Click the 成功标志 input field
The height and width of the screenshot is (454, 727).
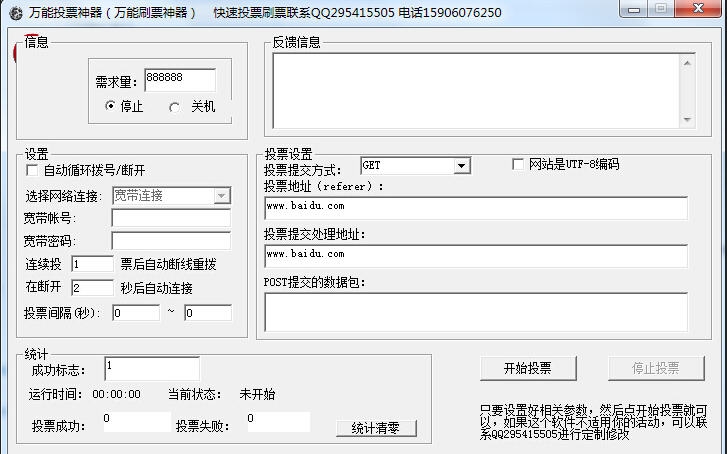coord(152,369)
